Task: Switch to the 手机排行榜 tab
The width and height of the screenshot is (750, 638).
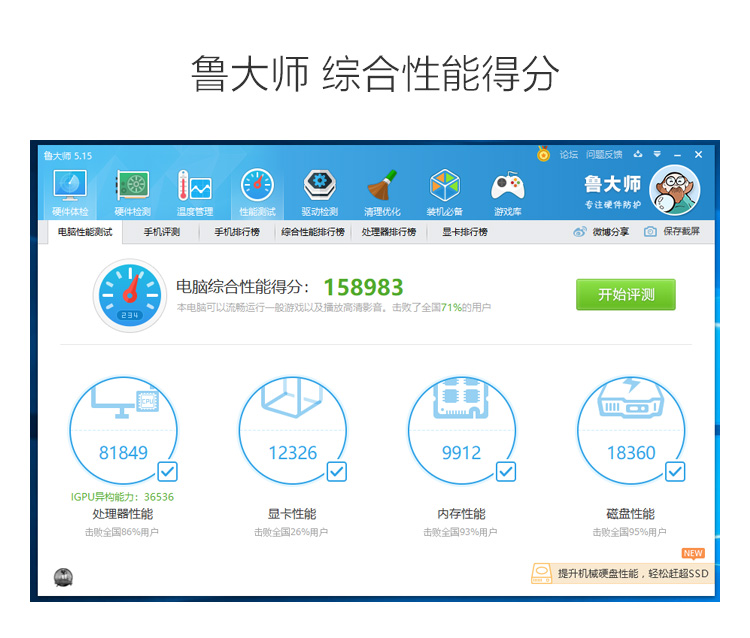Action: click(237, 232)
